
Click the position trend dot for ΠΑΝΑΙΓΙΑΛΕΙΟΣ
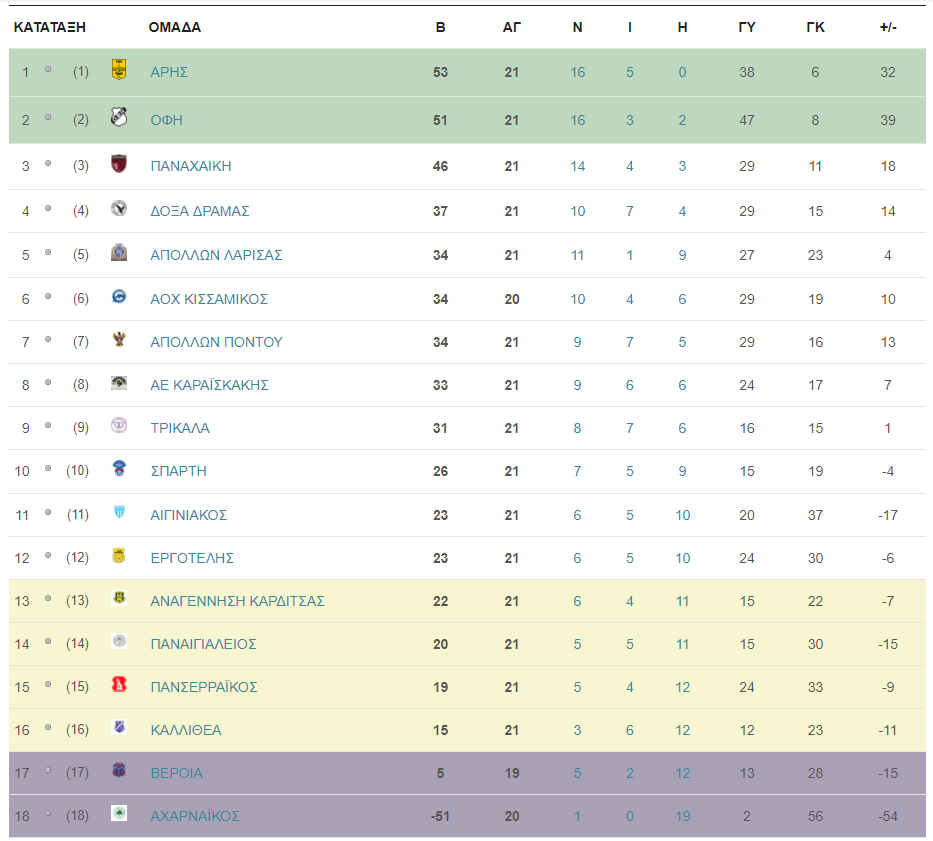click(x=48, y=642)
